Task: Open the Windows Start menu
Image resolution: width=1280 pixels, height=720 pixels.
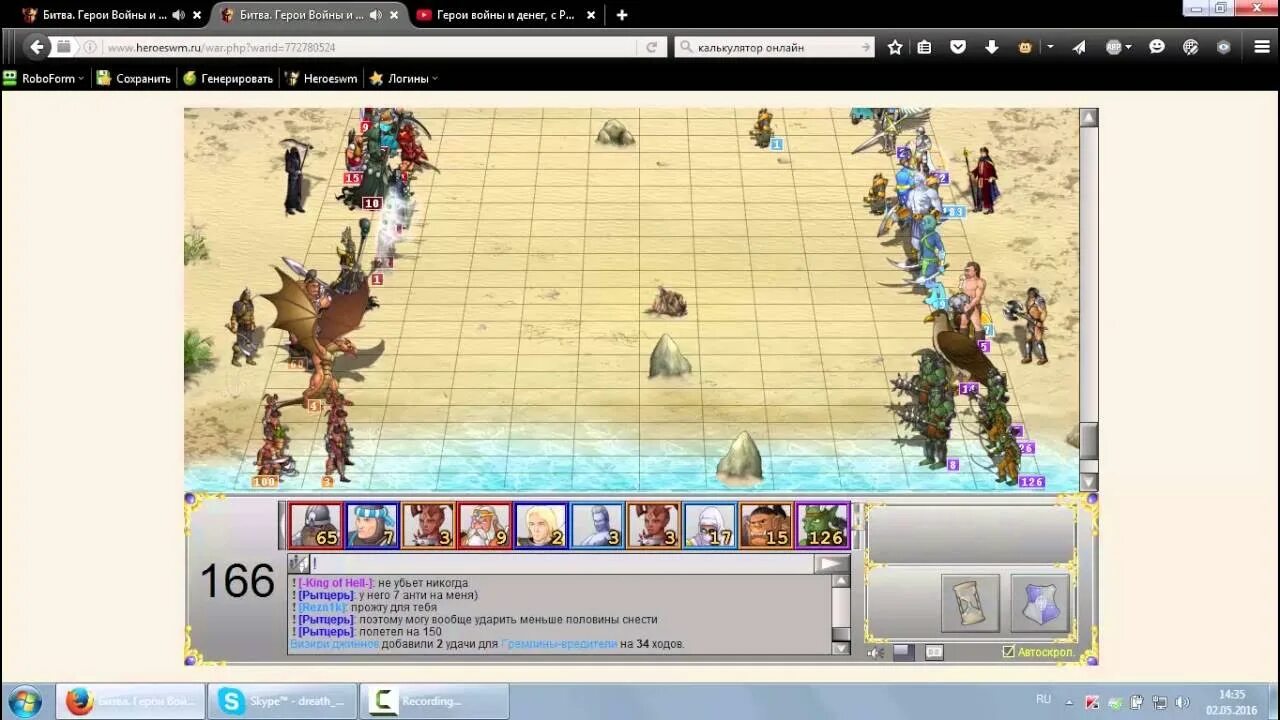Action: click(x=24, y=701)
